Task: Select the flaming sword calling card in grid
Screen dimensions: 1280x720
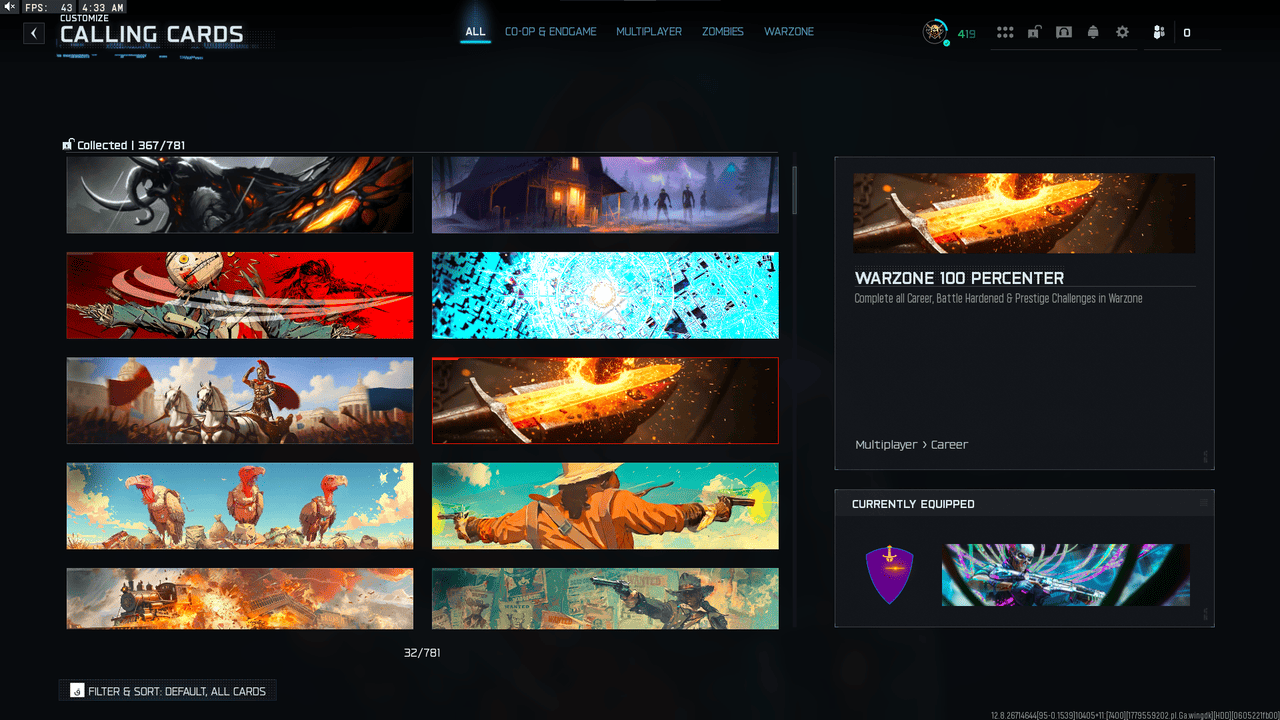Action: tap(605, 401)
